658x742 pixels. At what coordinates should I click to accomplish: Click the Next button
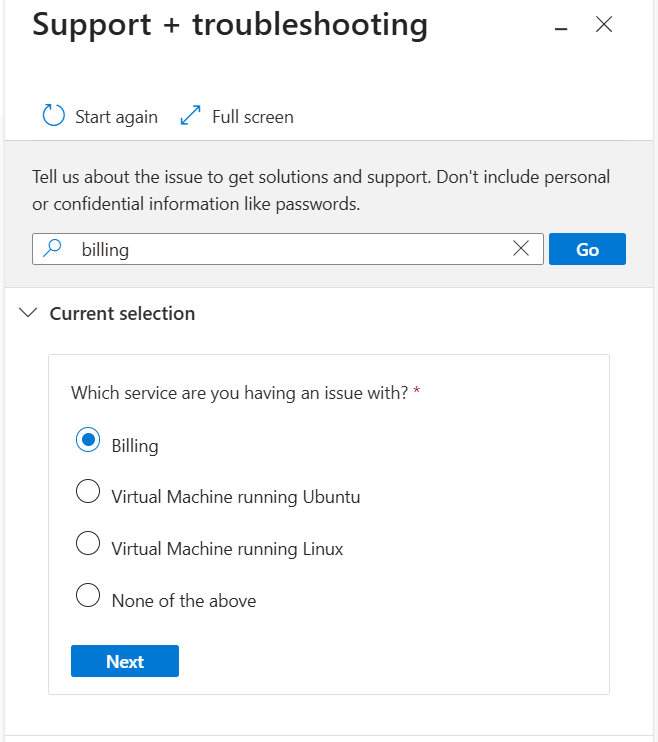[x=125, y=661]
